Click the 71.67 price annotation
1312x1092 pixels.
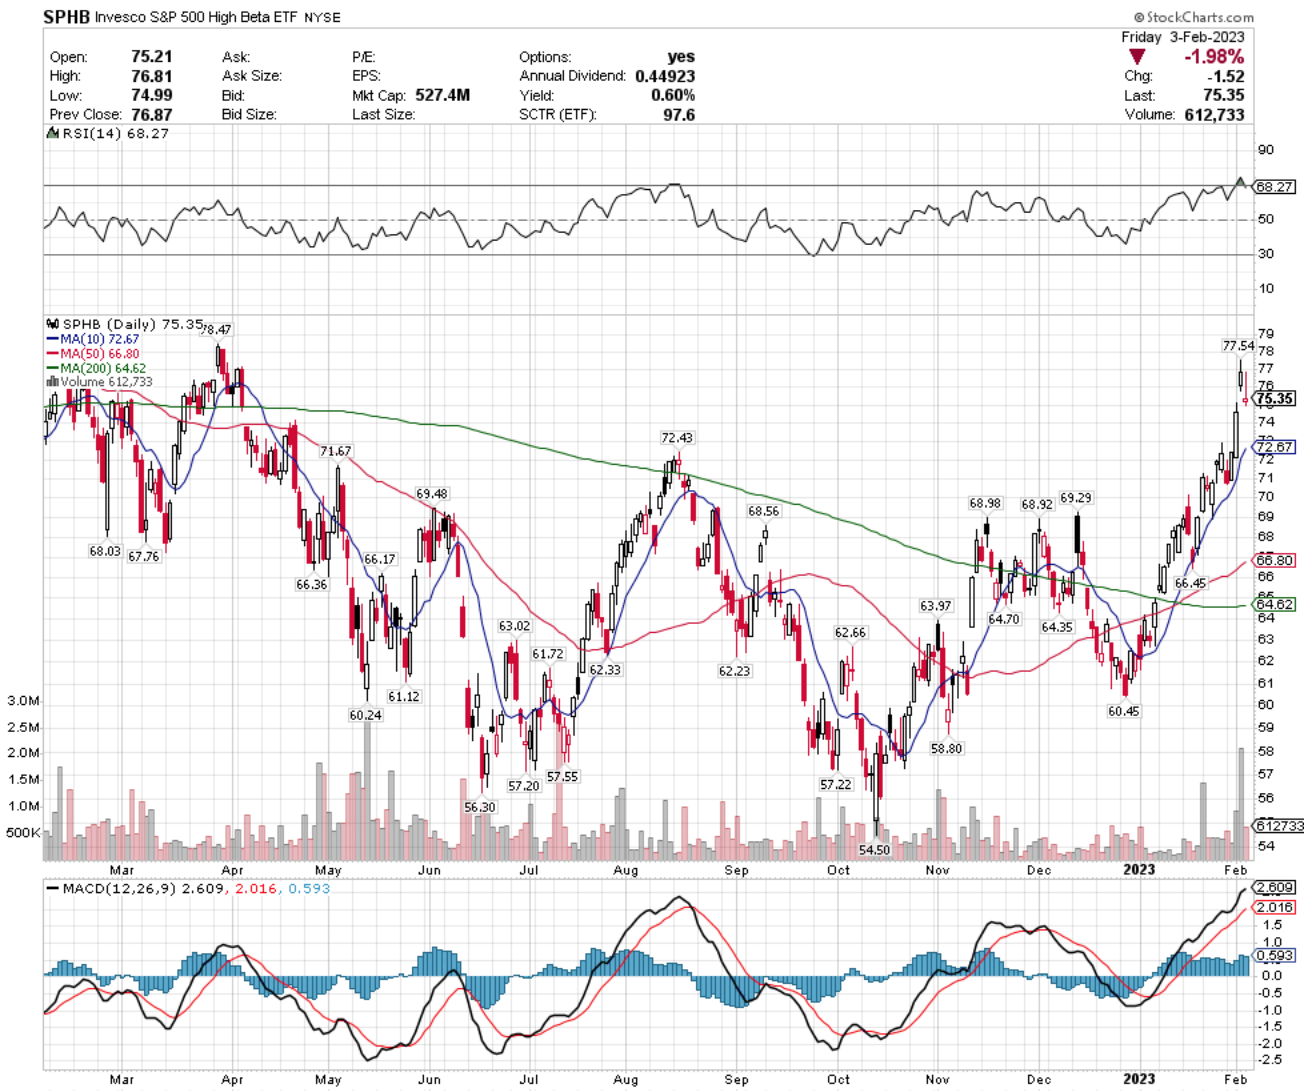coord(336,452)
